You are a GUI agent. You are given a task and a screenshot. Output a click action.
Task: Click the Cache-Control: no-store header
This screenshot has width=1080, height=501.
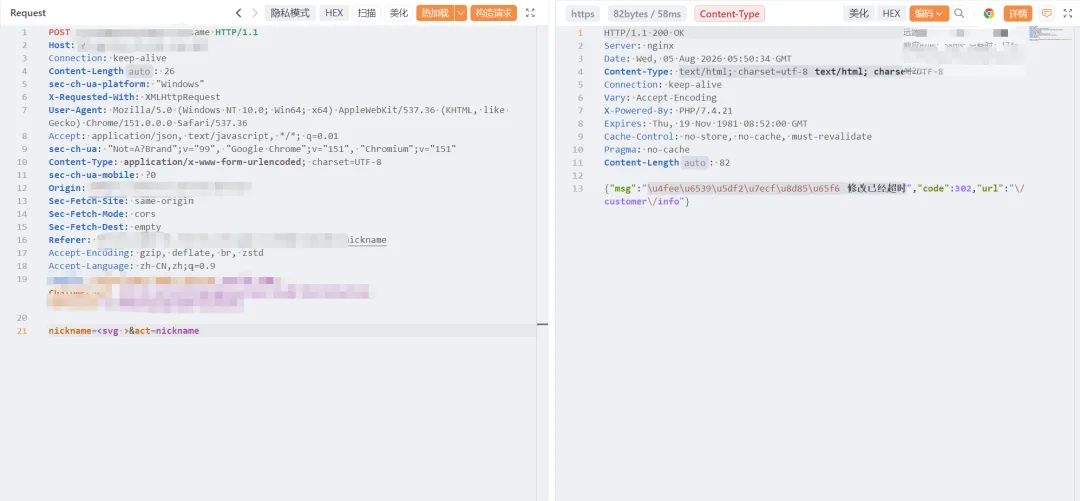click(x=738, y=136)
